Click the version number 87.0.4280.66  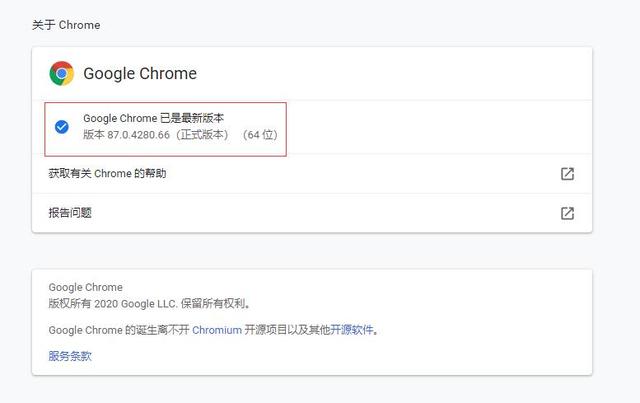pyautogui.click(x=136, y=135)
